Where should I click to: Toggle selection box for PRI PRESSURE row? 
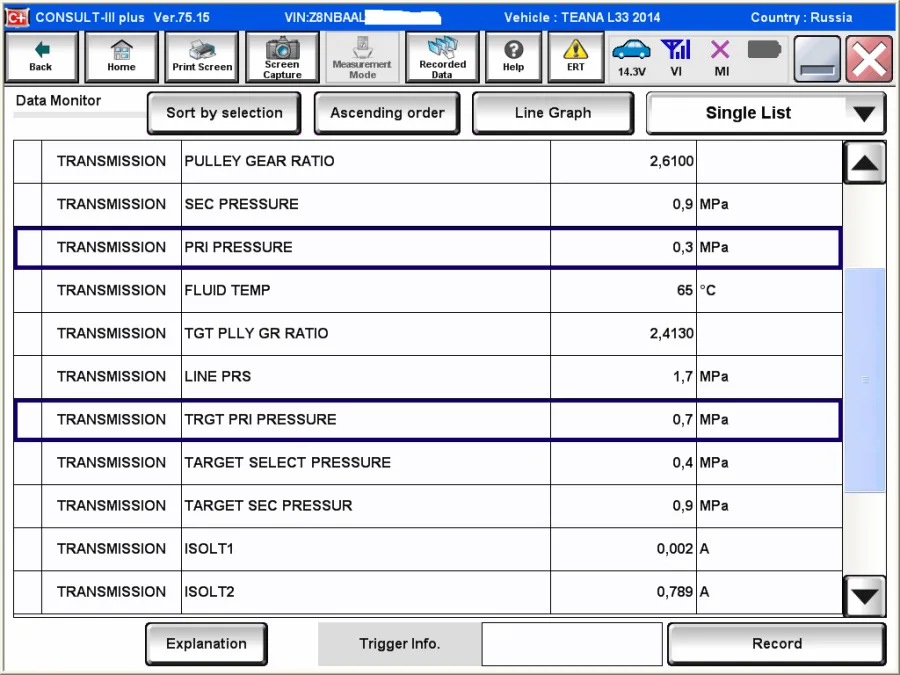[28, 247]
